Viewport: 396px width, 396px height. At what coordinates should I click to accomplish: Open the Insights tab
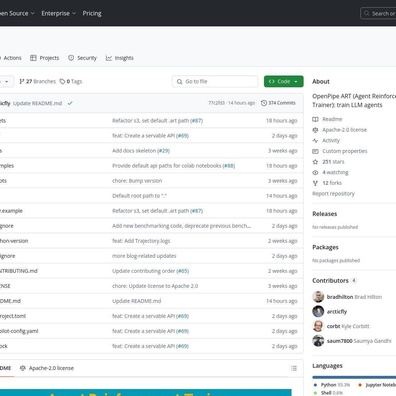120,58
